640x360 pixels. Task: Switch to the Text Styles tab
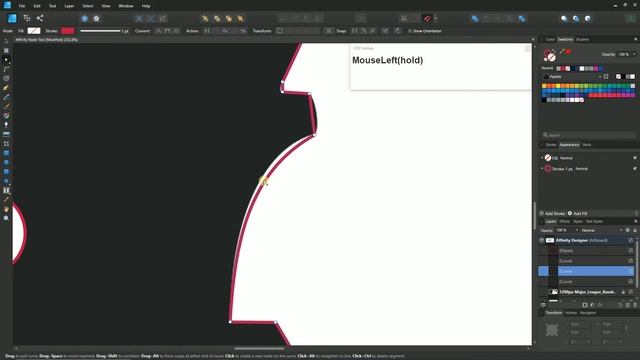coord(594,222)
